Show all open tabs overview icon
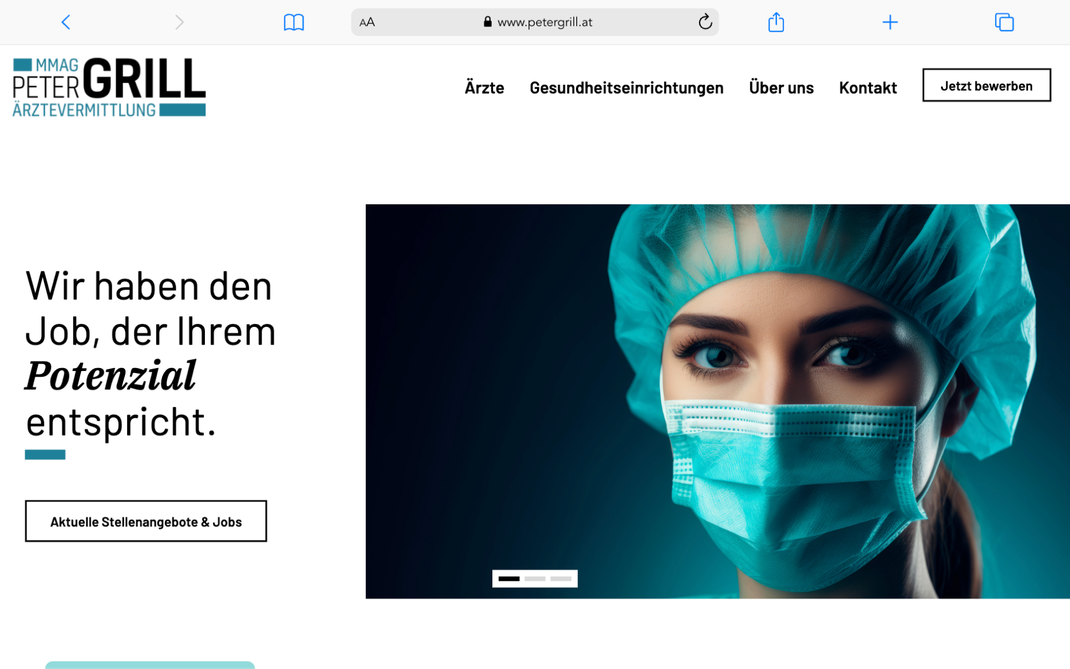1070x669 pixels. coord(1004,23)
